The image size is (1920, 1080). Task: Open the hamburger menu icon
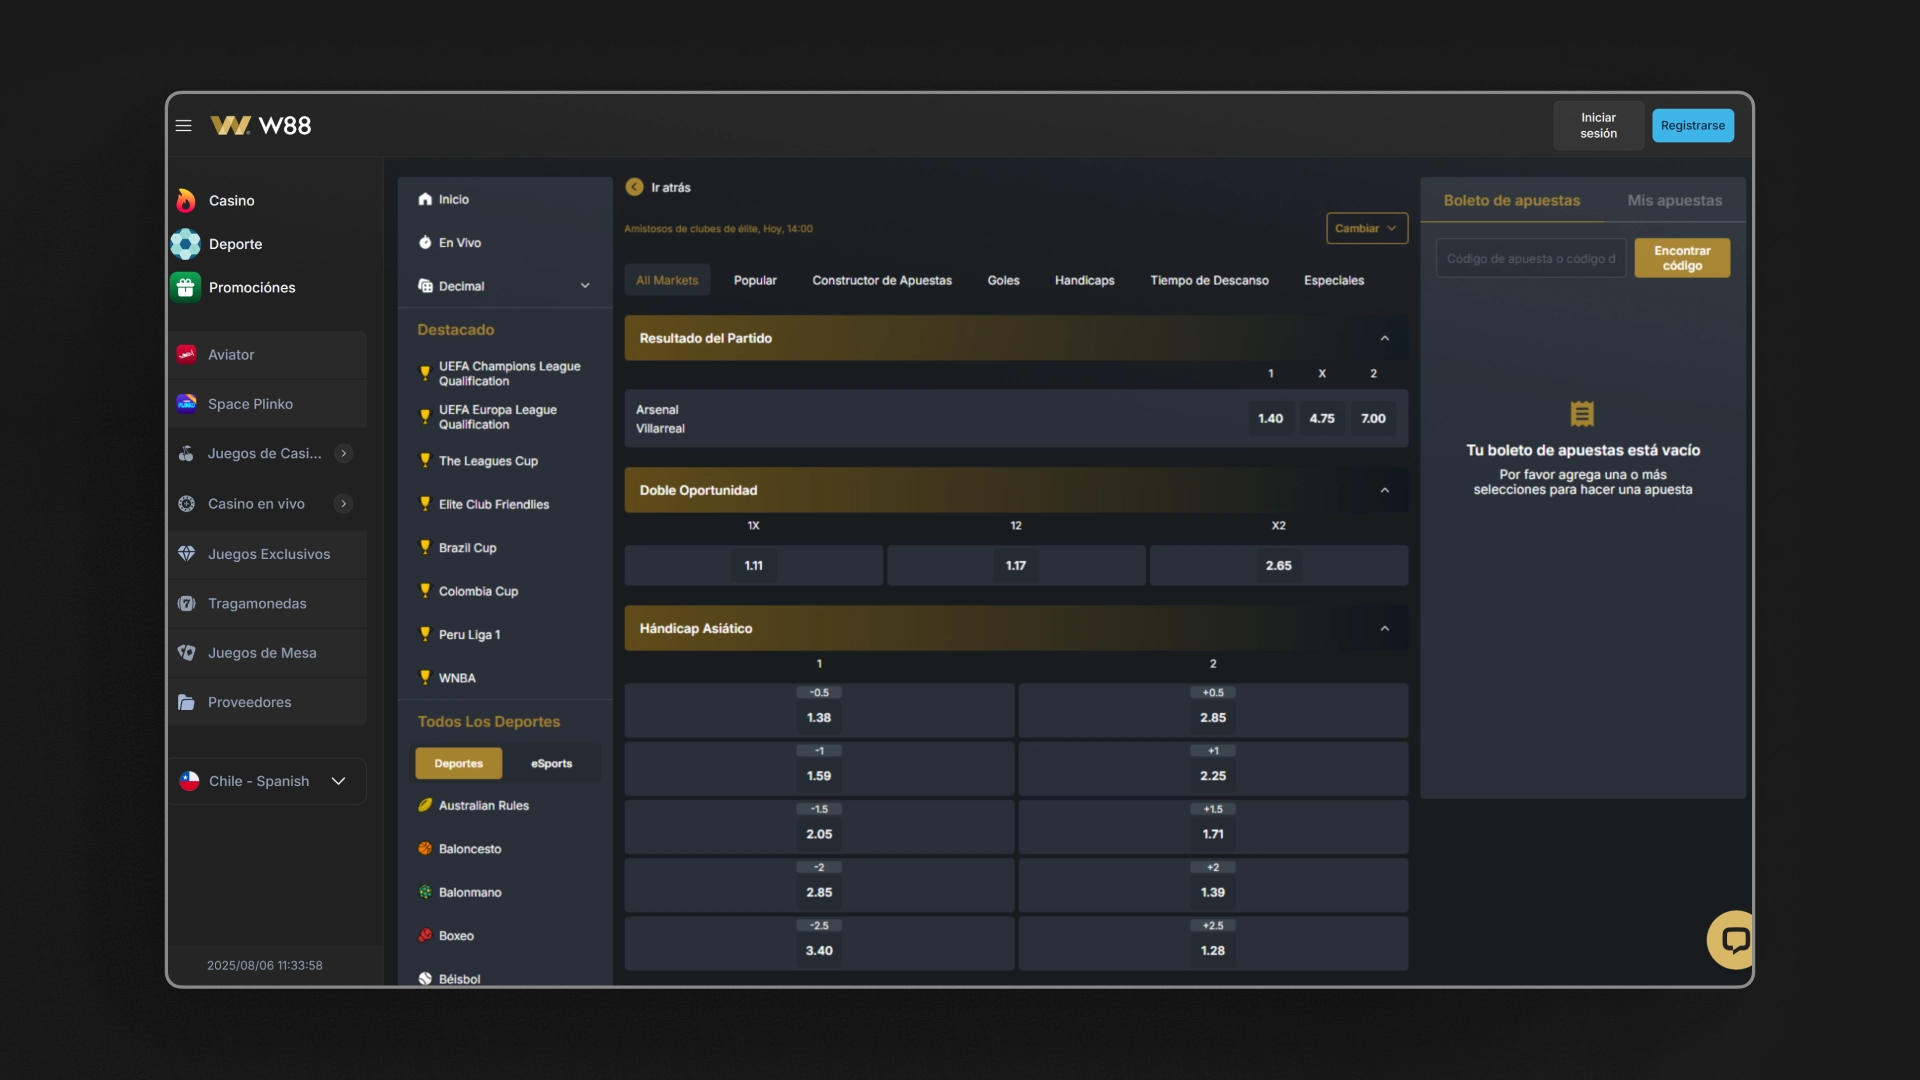[183, 126]
